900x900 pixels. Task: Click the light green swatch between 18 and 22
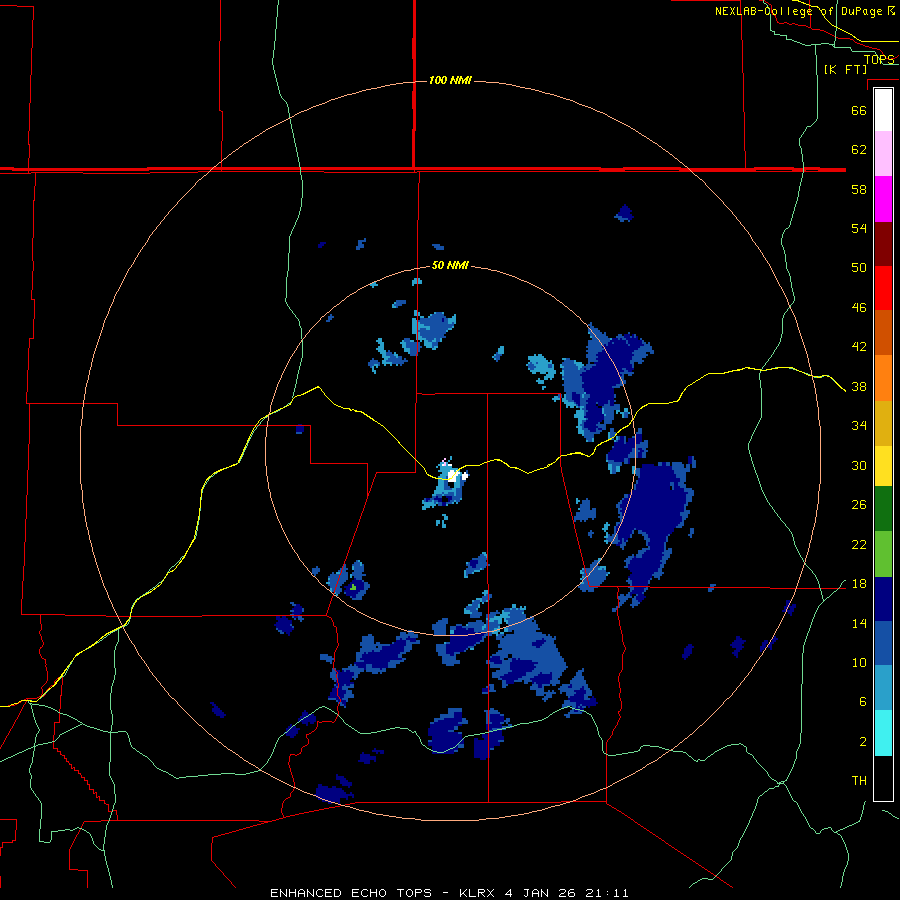883,554
